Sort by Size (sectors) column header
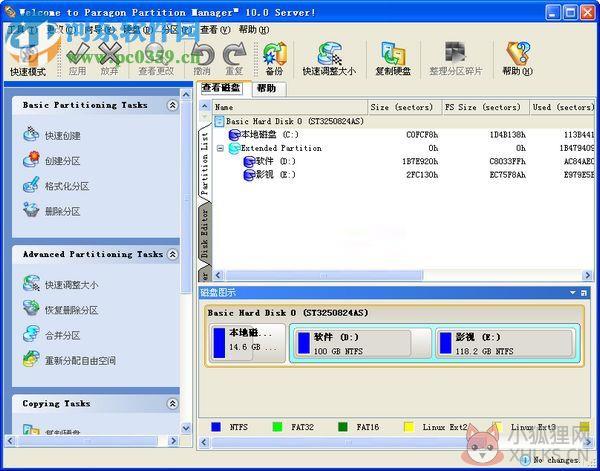 click(x=405, y=107)
